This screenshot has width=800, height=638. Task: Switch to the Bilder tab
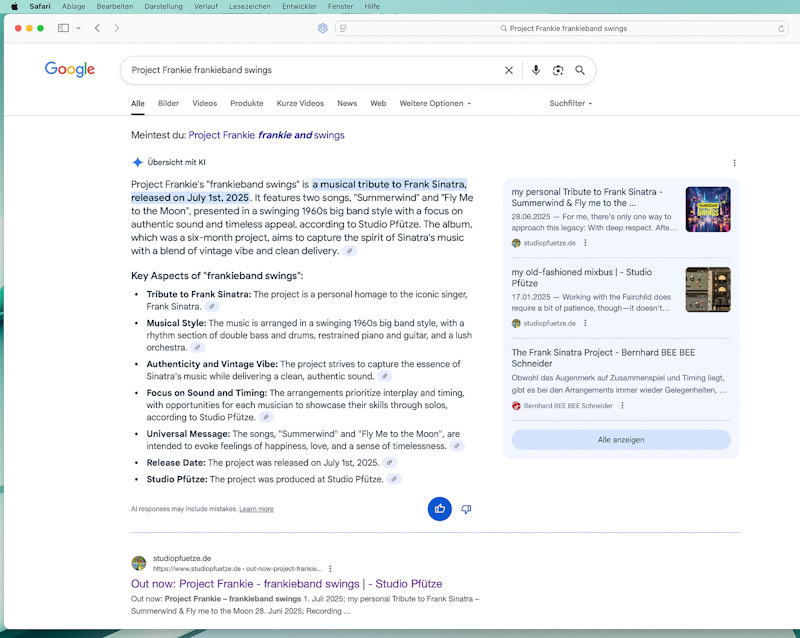[x=168, y=103]
